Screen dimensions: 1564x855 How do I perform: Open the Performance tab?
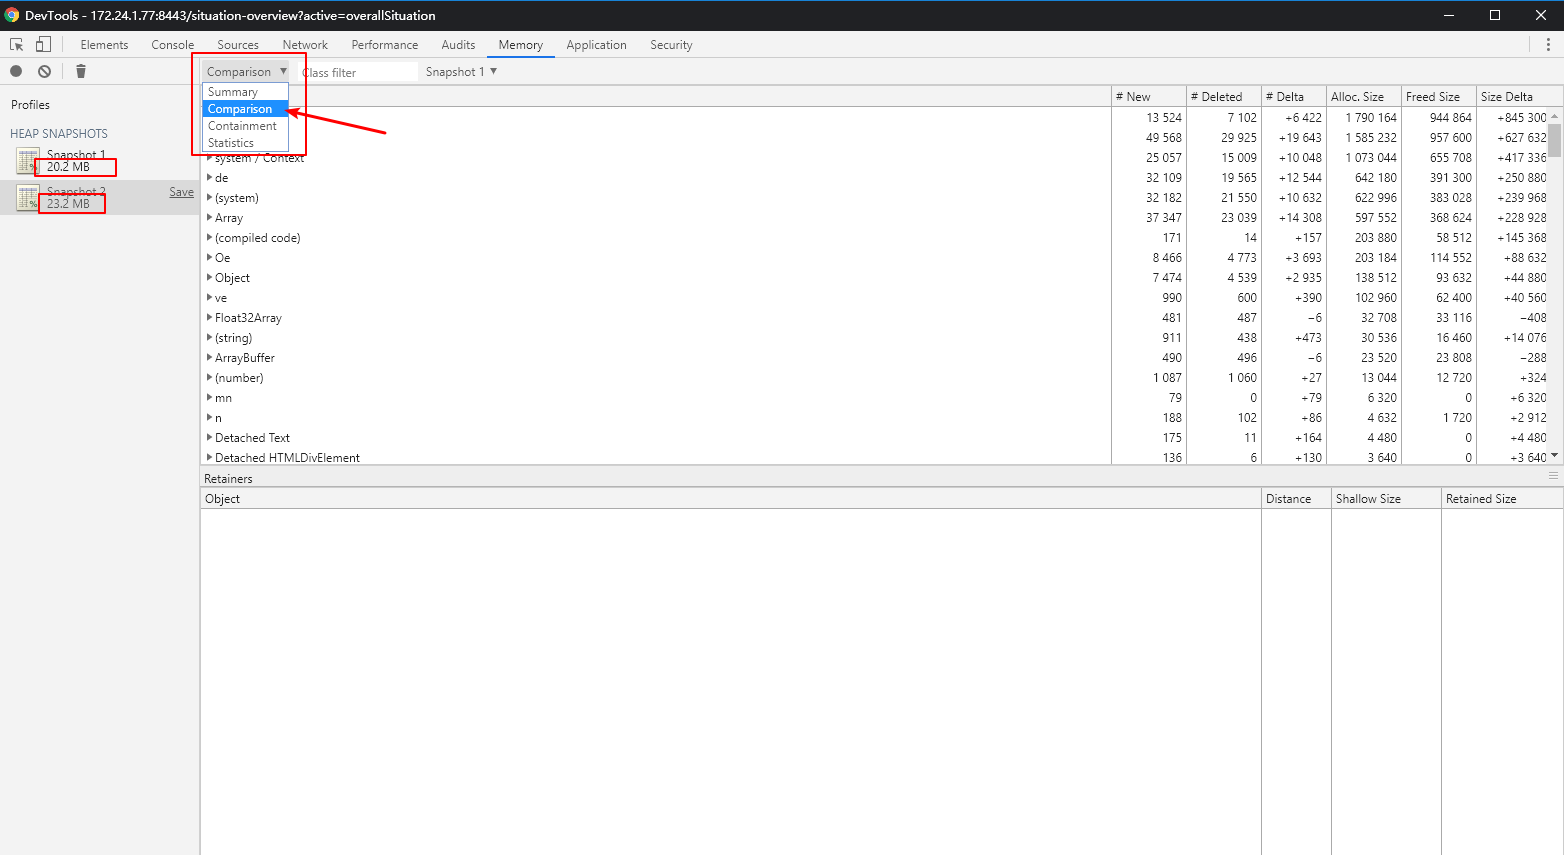[x=385, y=45]
